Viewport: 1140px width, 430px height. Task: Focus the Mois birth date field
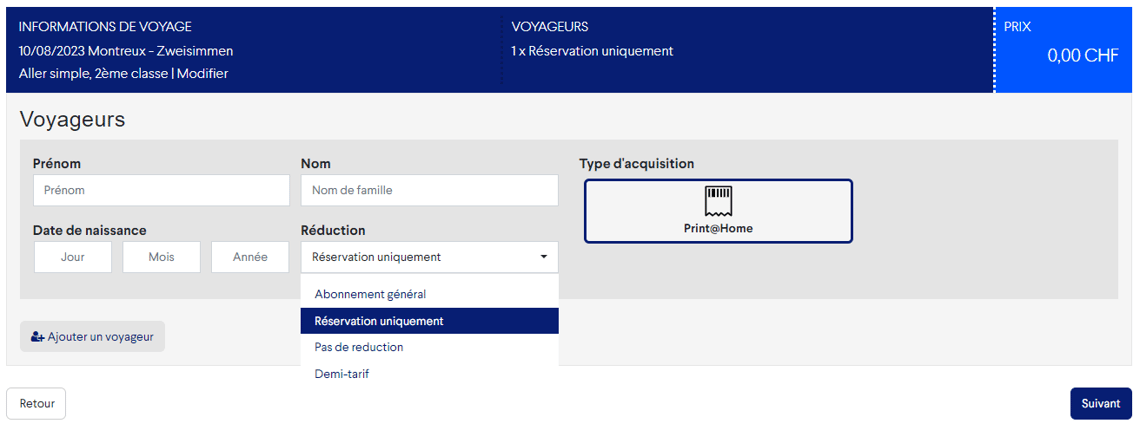click(161, 257)
